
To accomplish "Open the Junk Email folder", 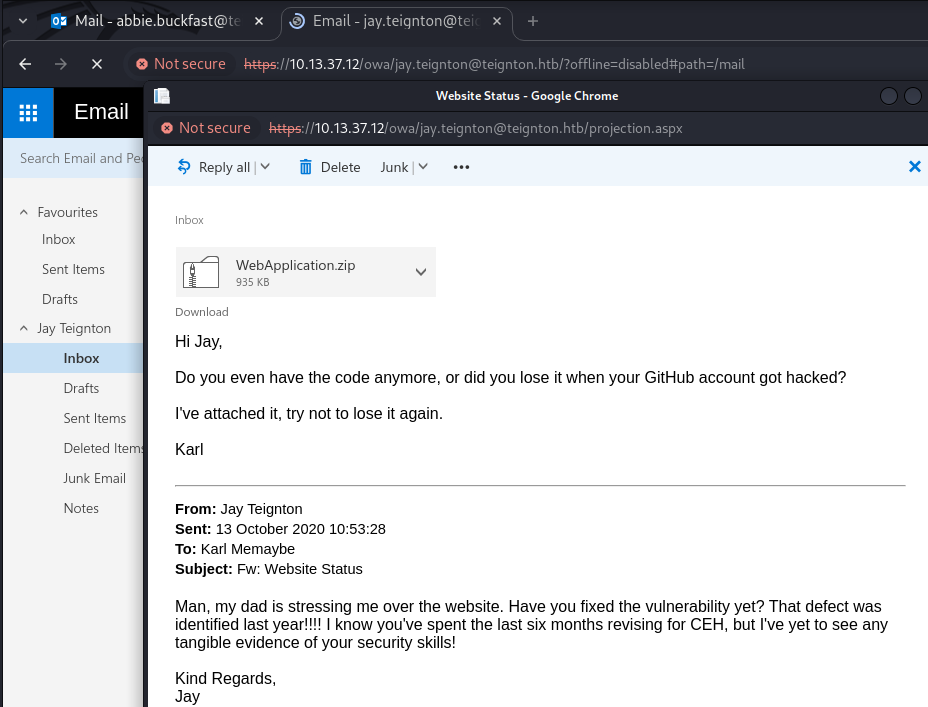I will click(x=94, y=478).
